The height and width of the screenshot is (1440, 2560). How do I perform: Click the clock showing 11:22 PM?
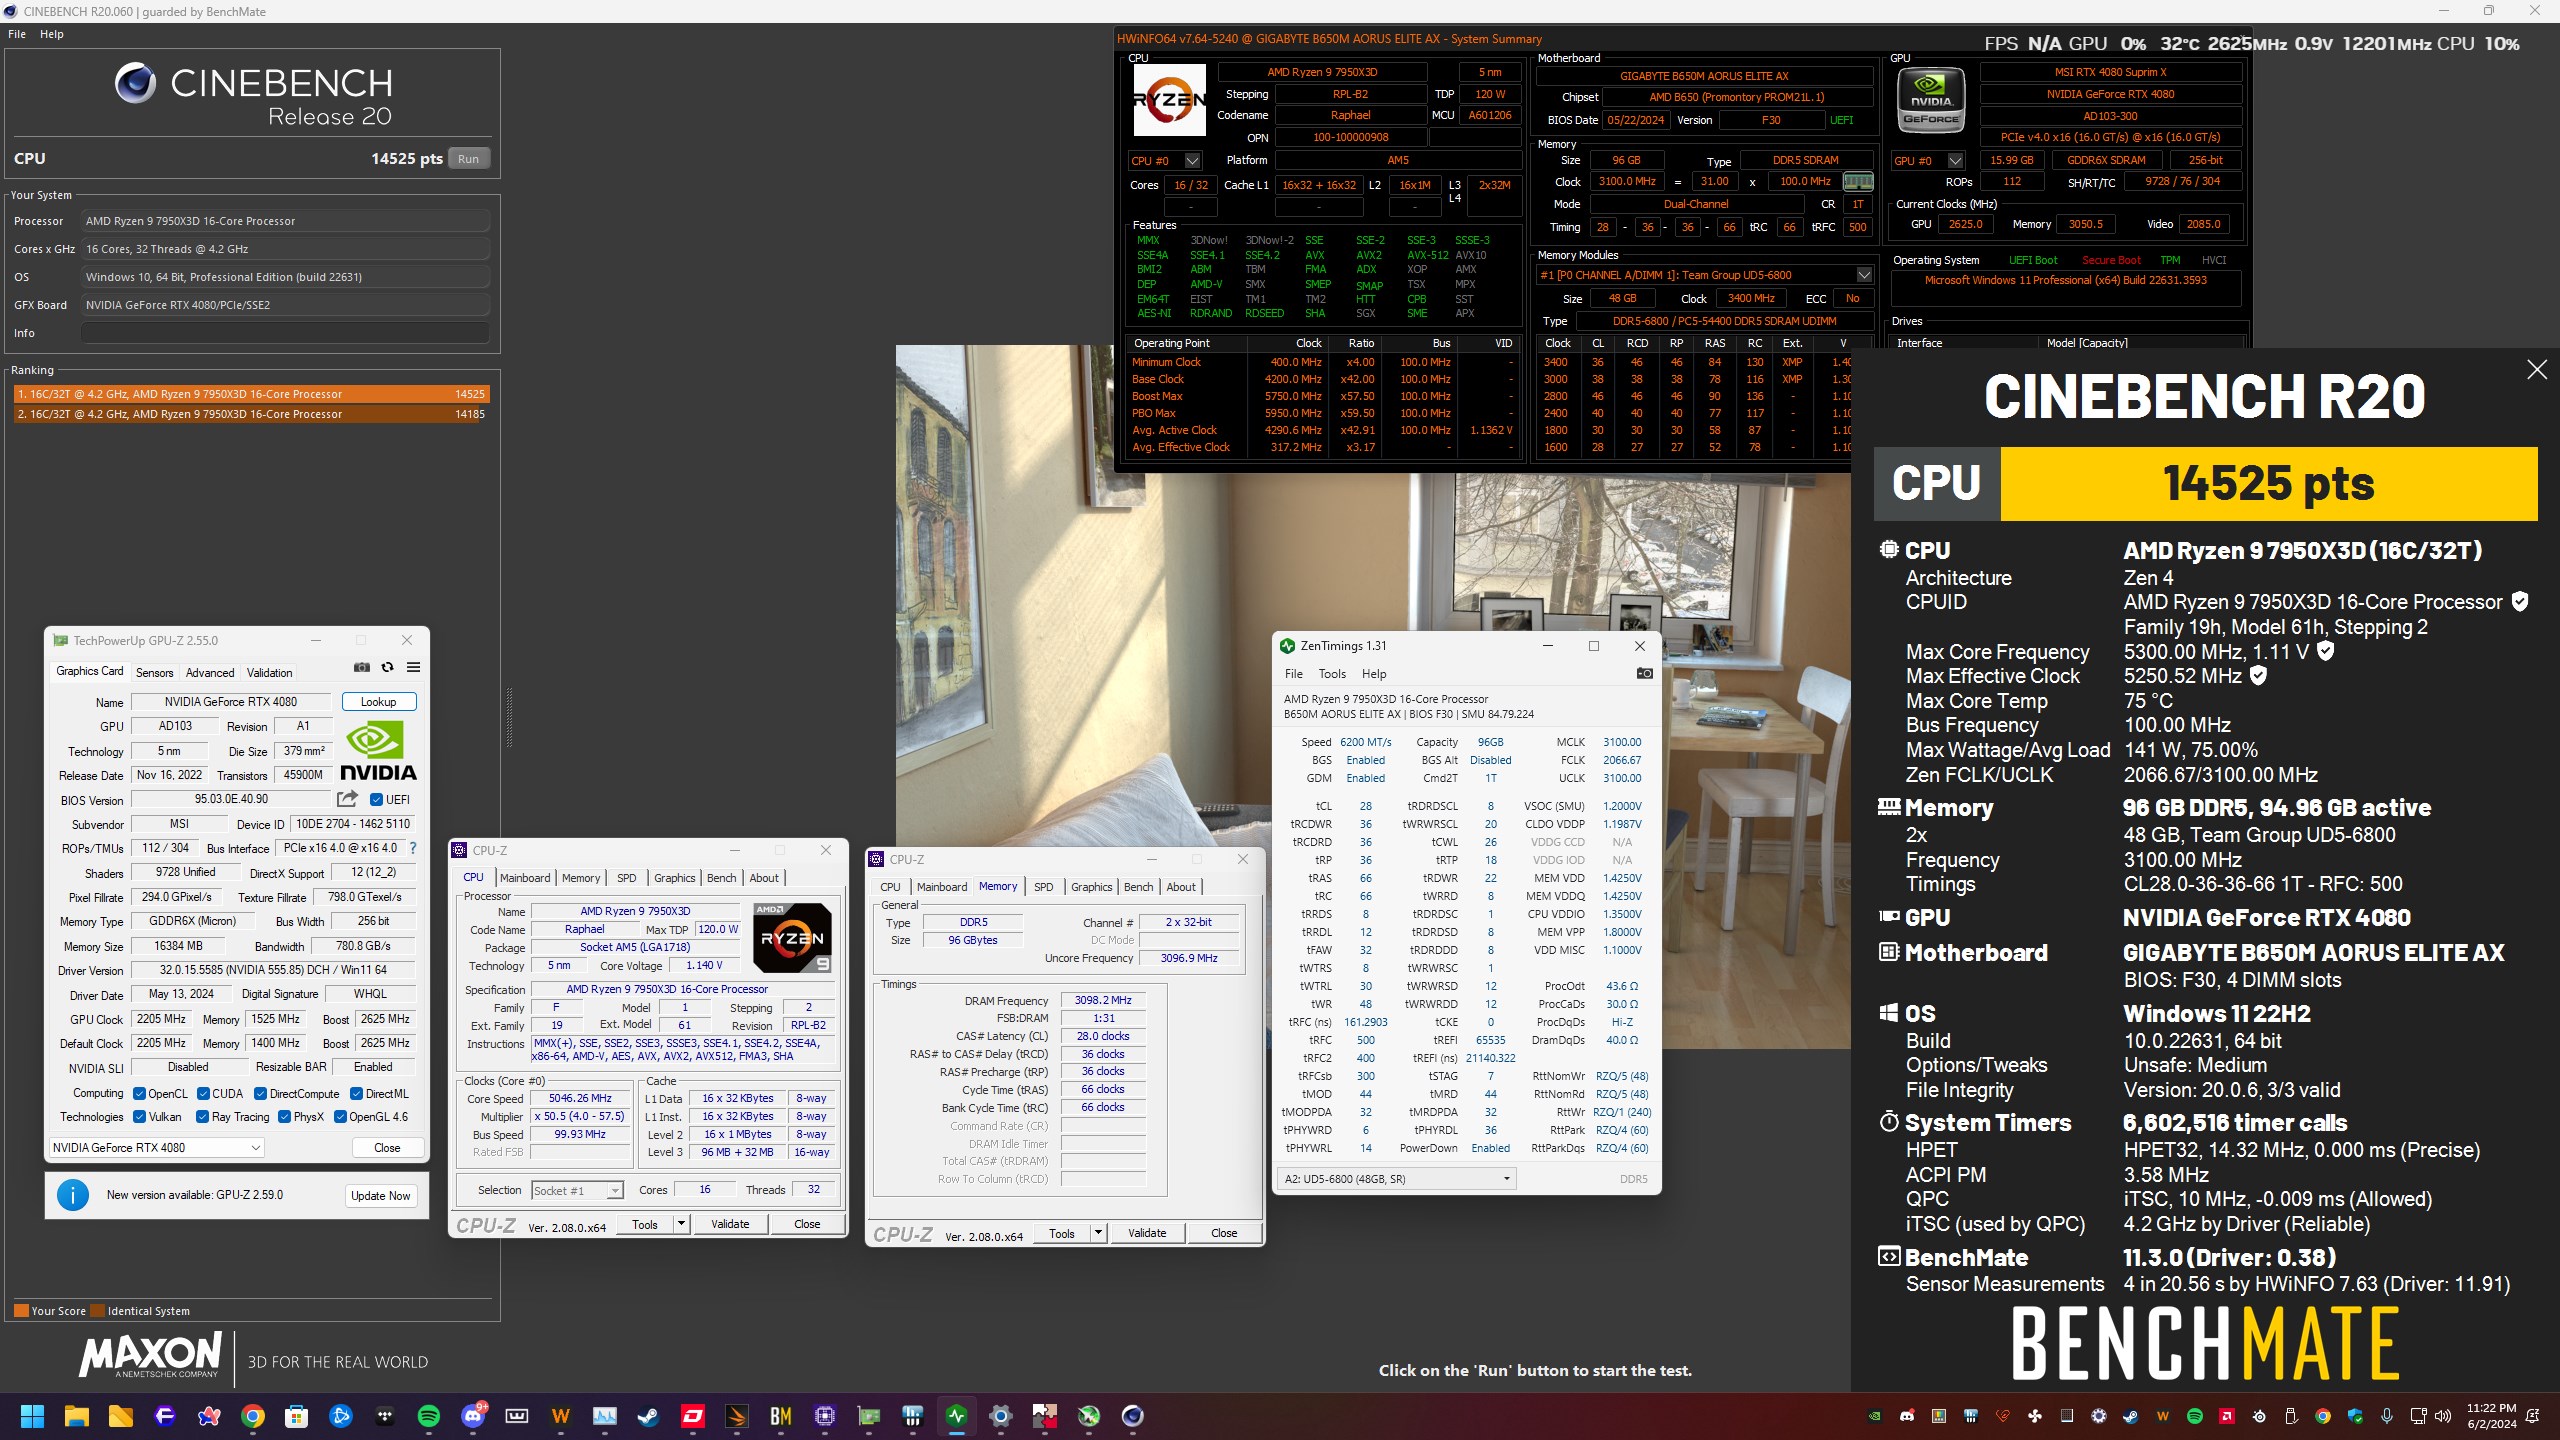[x=2491, y=1408]
